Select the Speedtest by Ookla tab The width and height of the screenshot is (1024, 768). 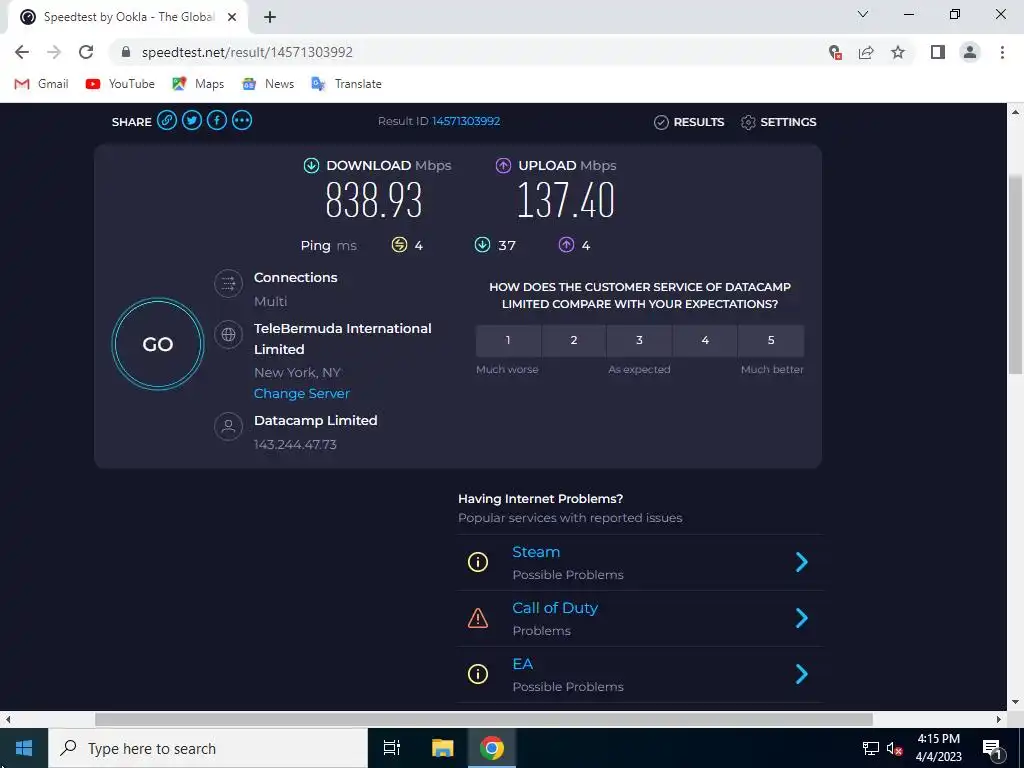(x=127, y=18)
